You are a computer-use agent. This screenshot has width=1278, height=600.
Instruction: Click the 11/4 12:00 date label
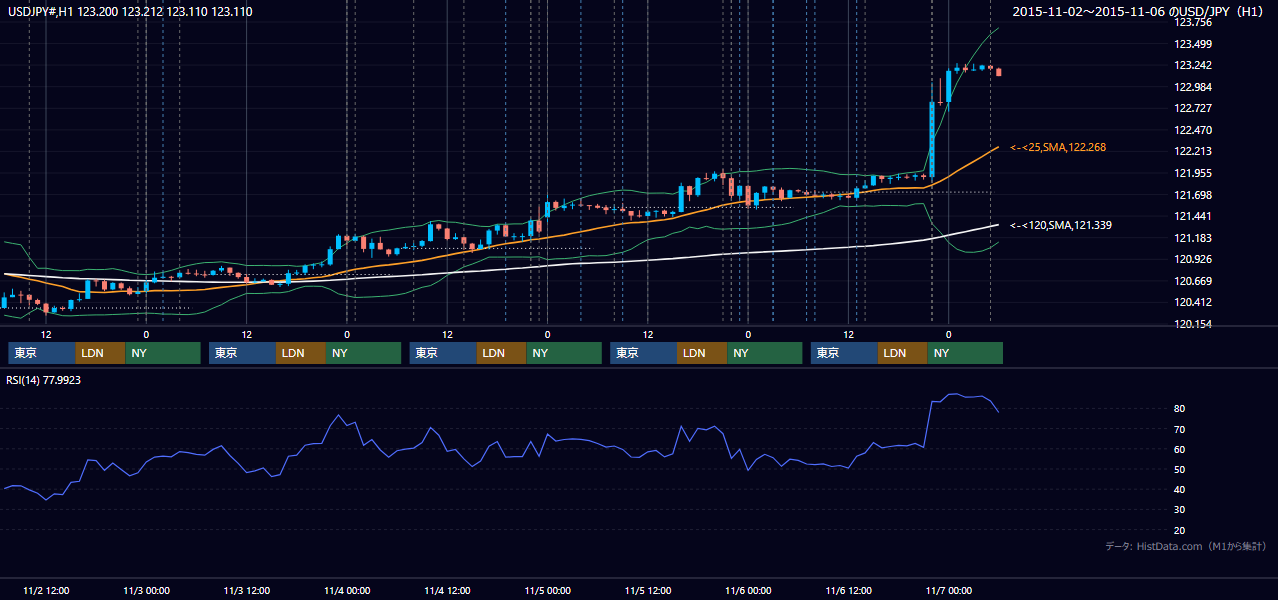pos(448,590)
